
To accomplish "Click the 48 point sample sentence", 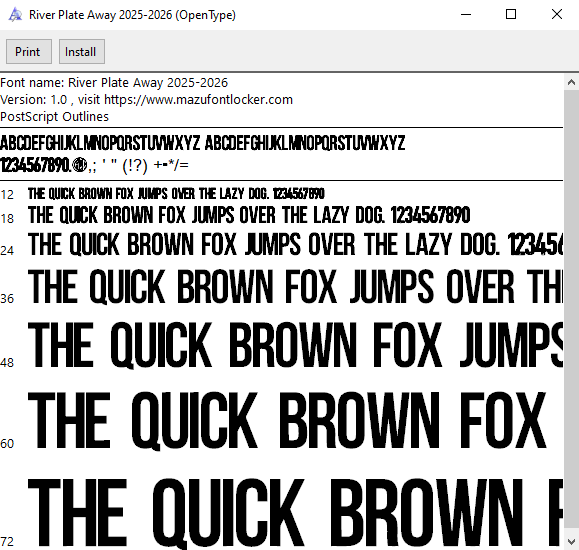I will (295, 345).
